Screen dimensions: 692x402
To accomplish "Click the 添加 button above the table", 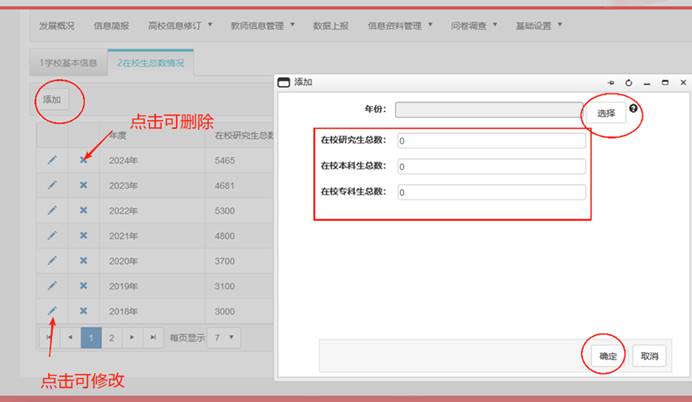I will (51, 100).
